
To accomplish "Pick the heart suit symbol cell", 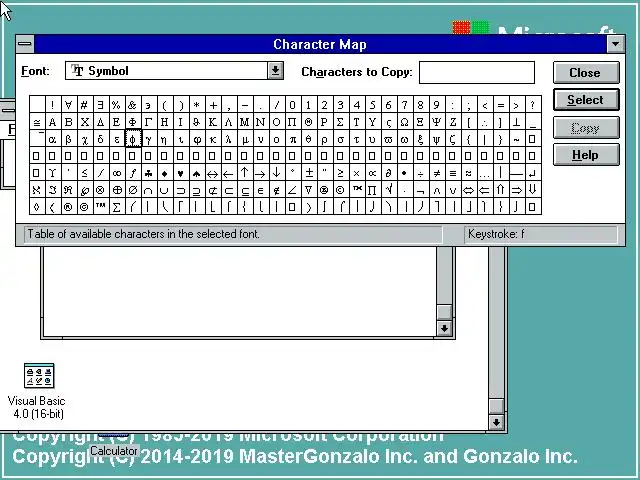I will 180,173.
